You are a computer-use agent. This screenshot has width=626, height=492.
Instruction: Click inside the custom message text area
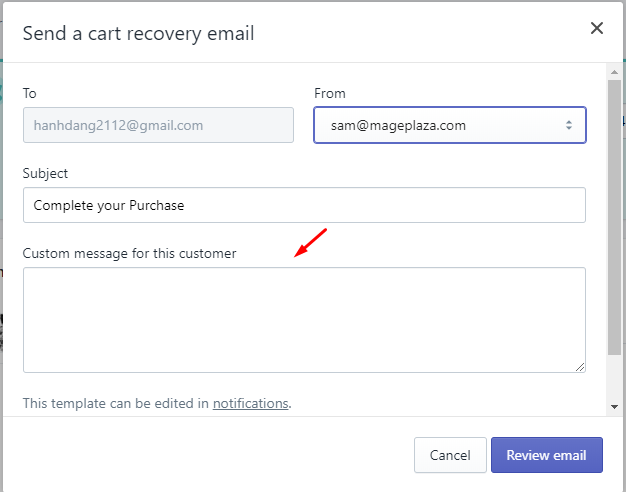[x=304, y=320]
